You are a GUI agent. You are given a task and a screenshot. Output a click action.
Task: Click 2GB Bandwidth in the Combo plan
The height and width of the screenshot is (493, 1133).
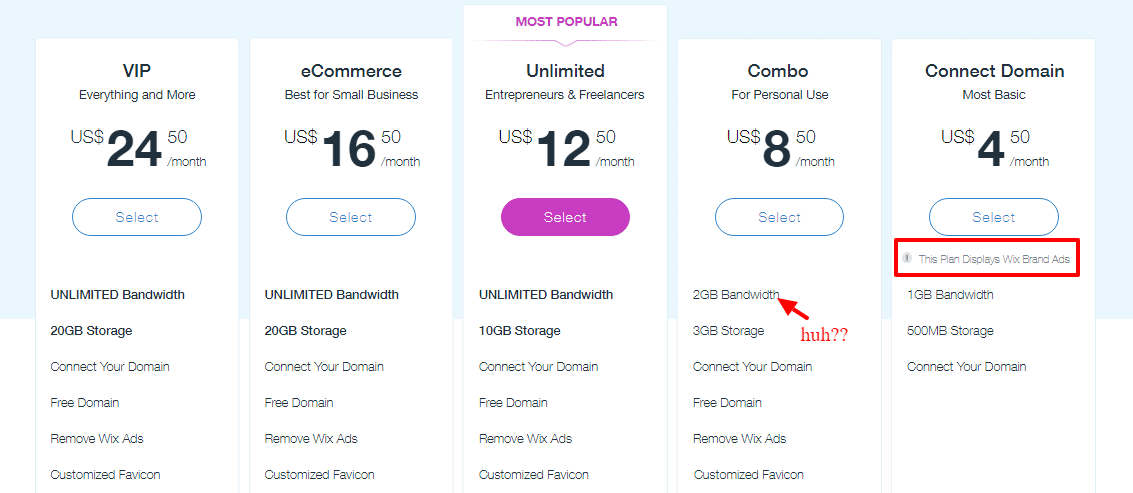point(736,295)
